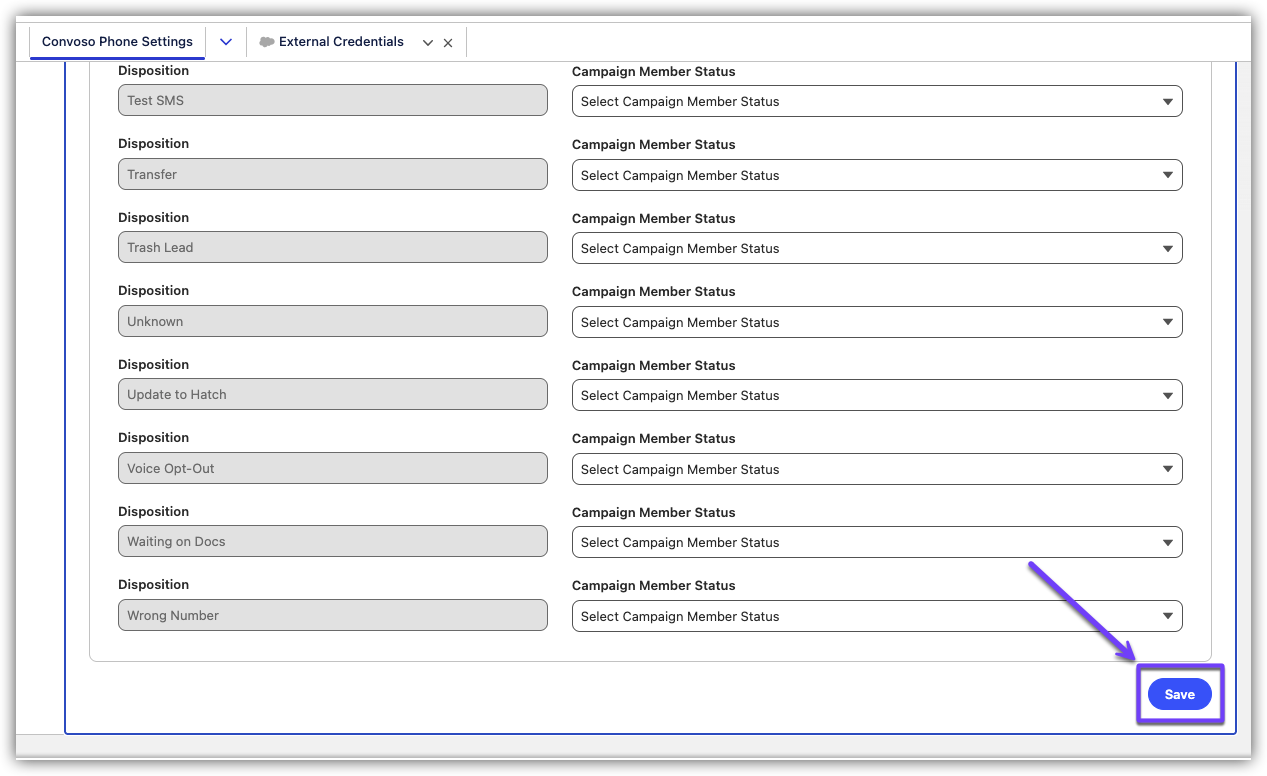The width and height of the screenshot is (1267, 776).
Task: Choose Campaign Member Status for Unknown disposition
Action: click(x=876, y=322)
